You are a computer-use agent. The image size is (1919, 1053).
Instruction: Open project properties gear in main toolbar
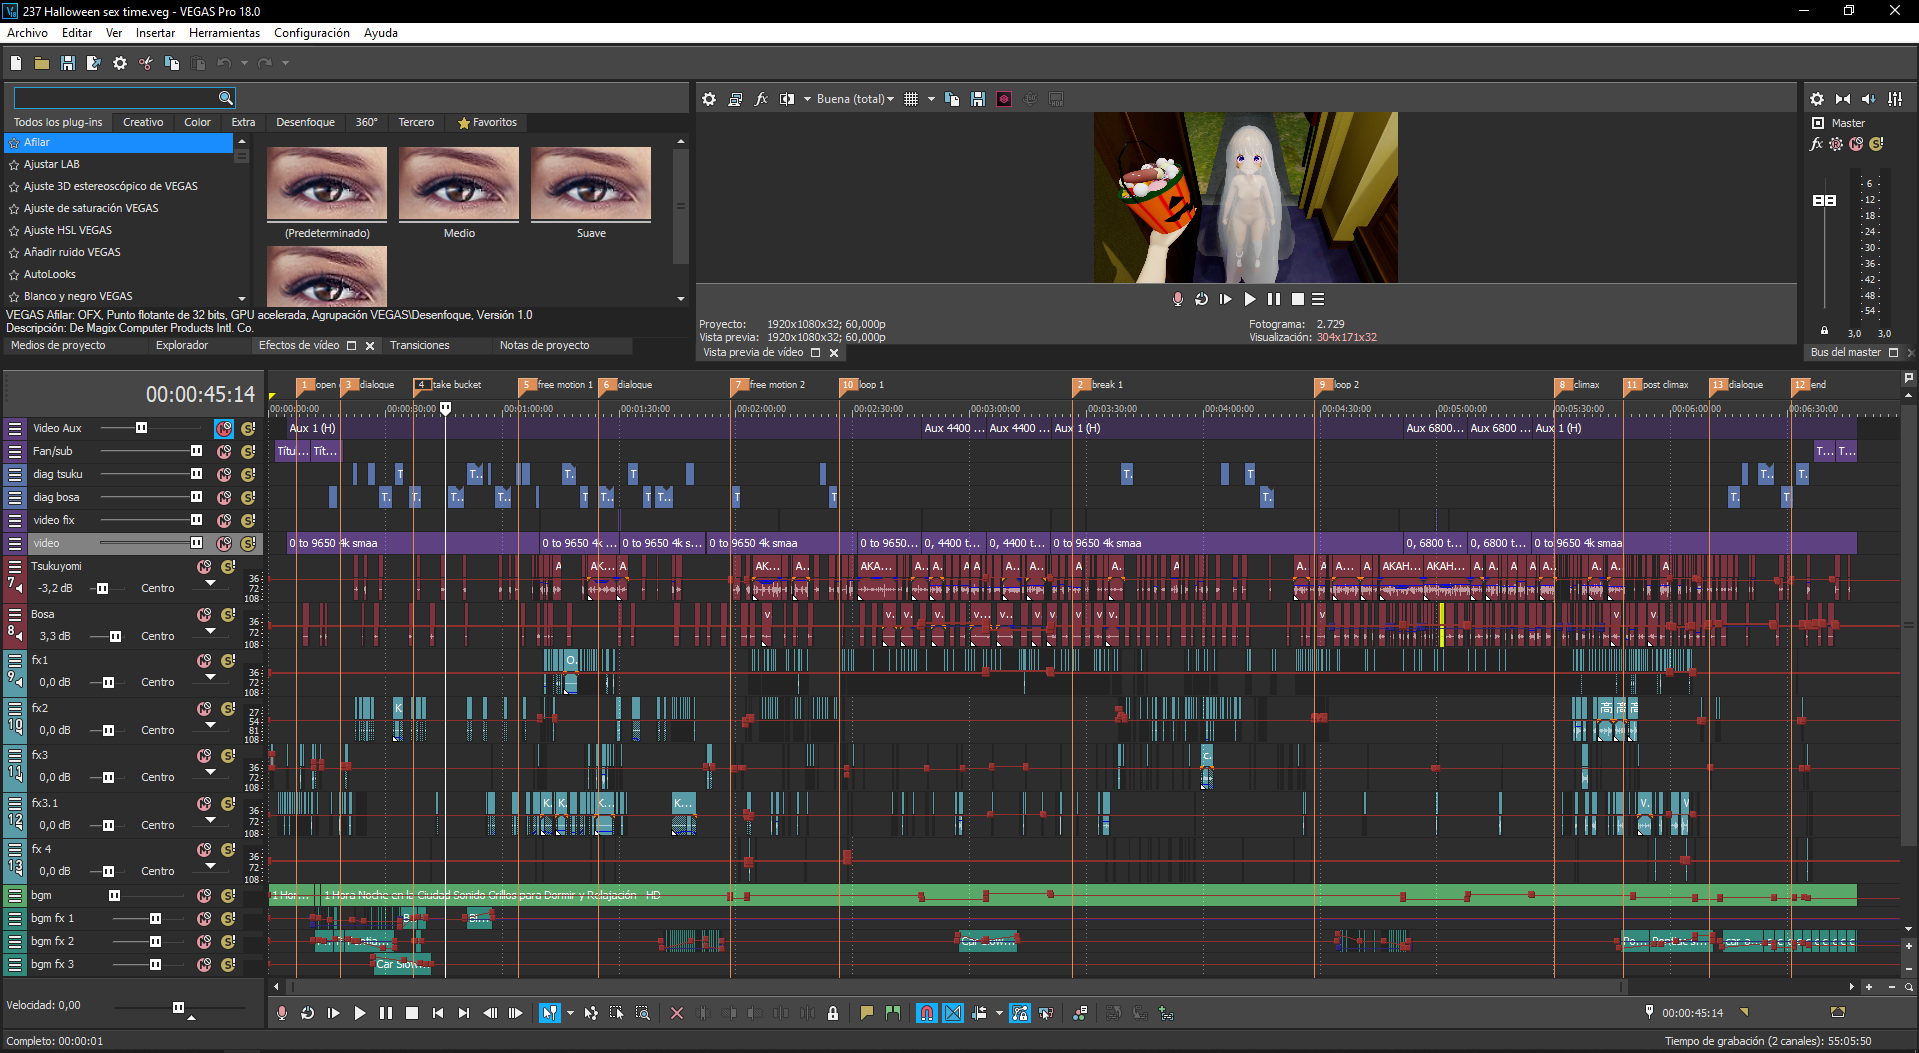pyautogui.click(x=120, y=63)
